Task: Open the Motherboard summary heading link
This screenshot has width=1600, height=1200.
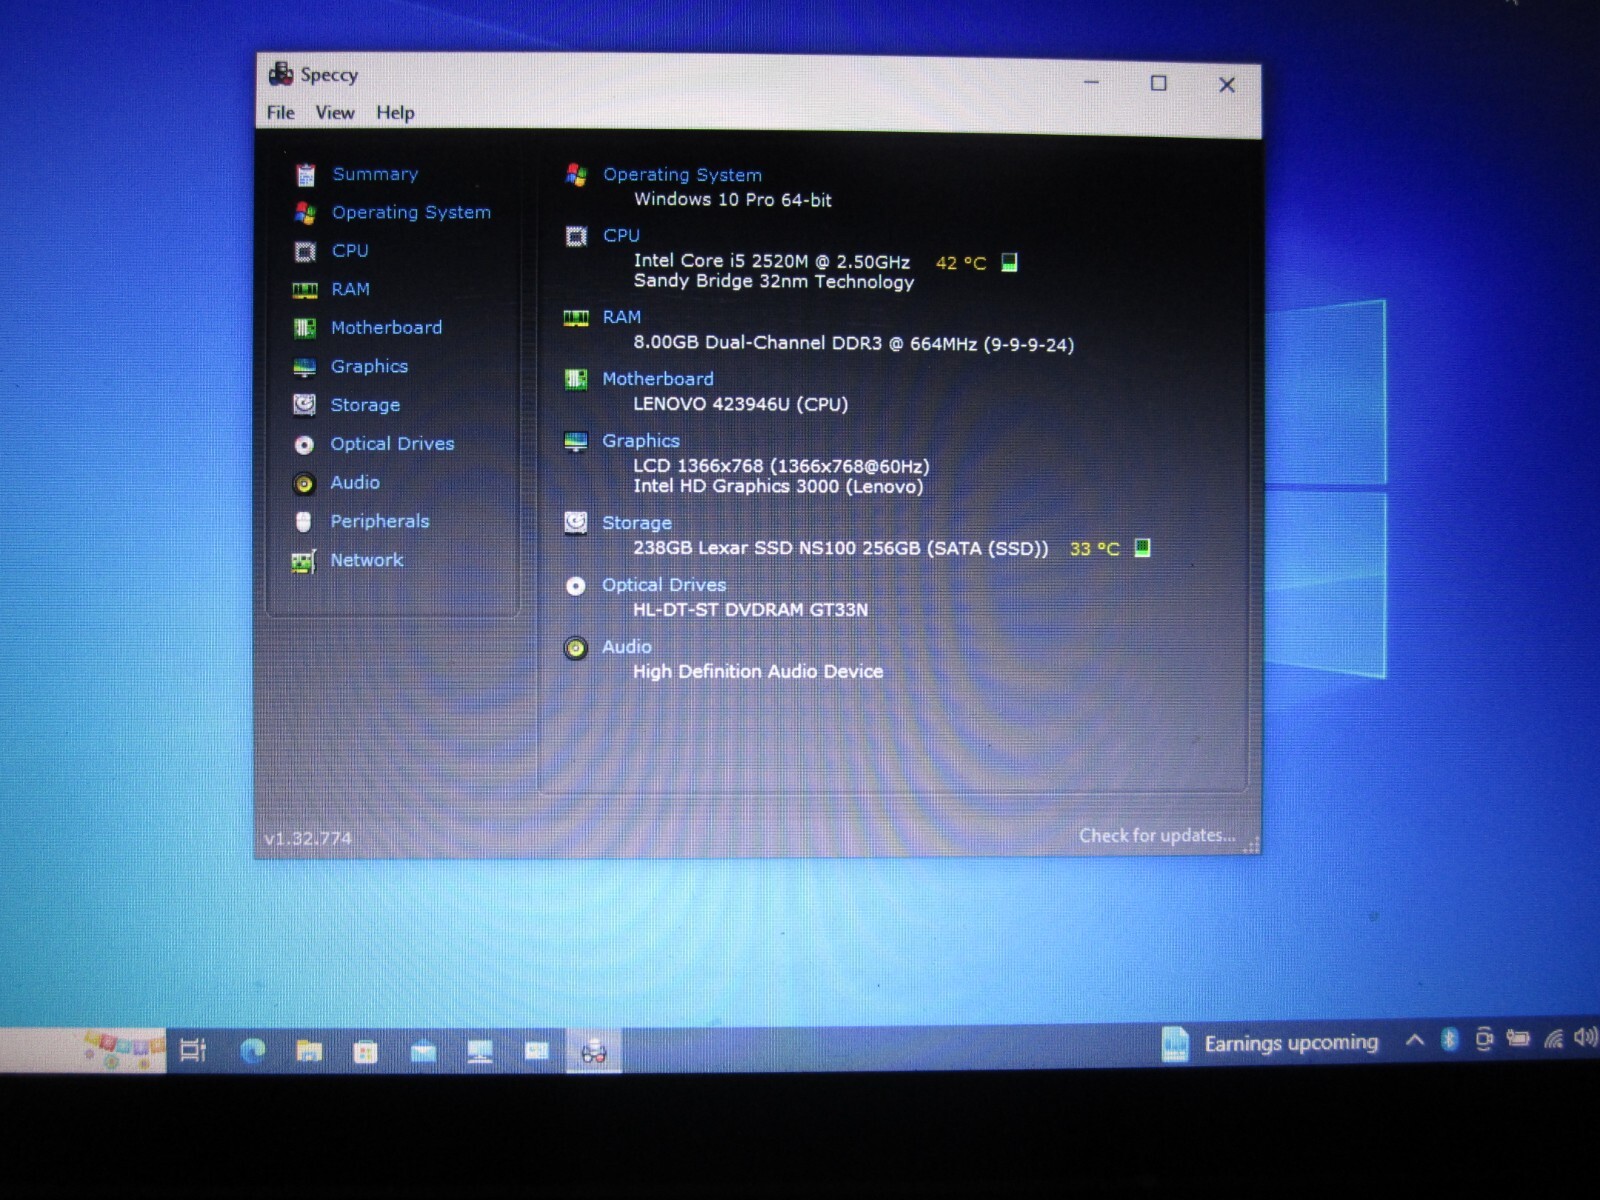Action: point(658,379)
